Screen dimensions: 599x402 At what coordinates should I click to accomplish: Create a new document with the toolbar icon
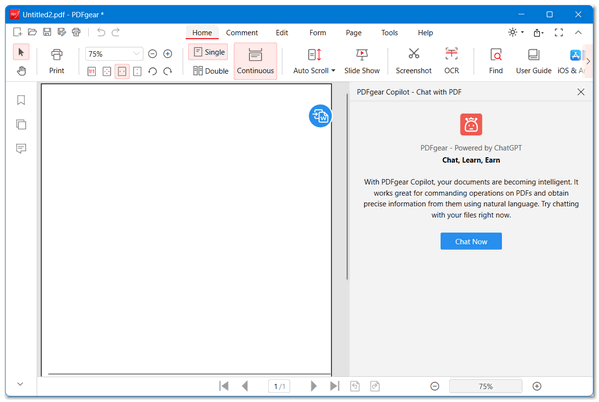click(x=18, y=32)
